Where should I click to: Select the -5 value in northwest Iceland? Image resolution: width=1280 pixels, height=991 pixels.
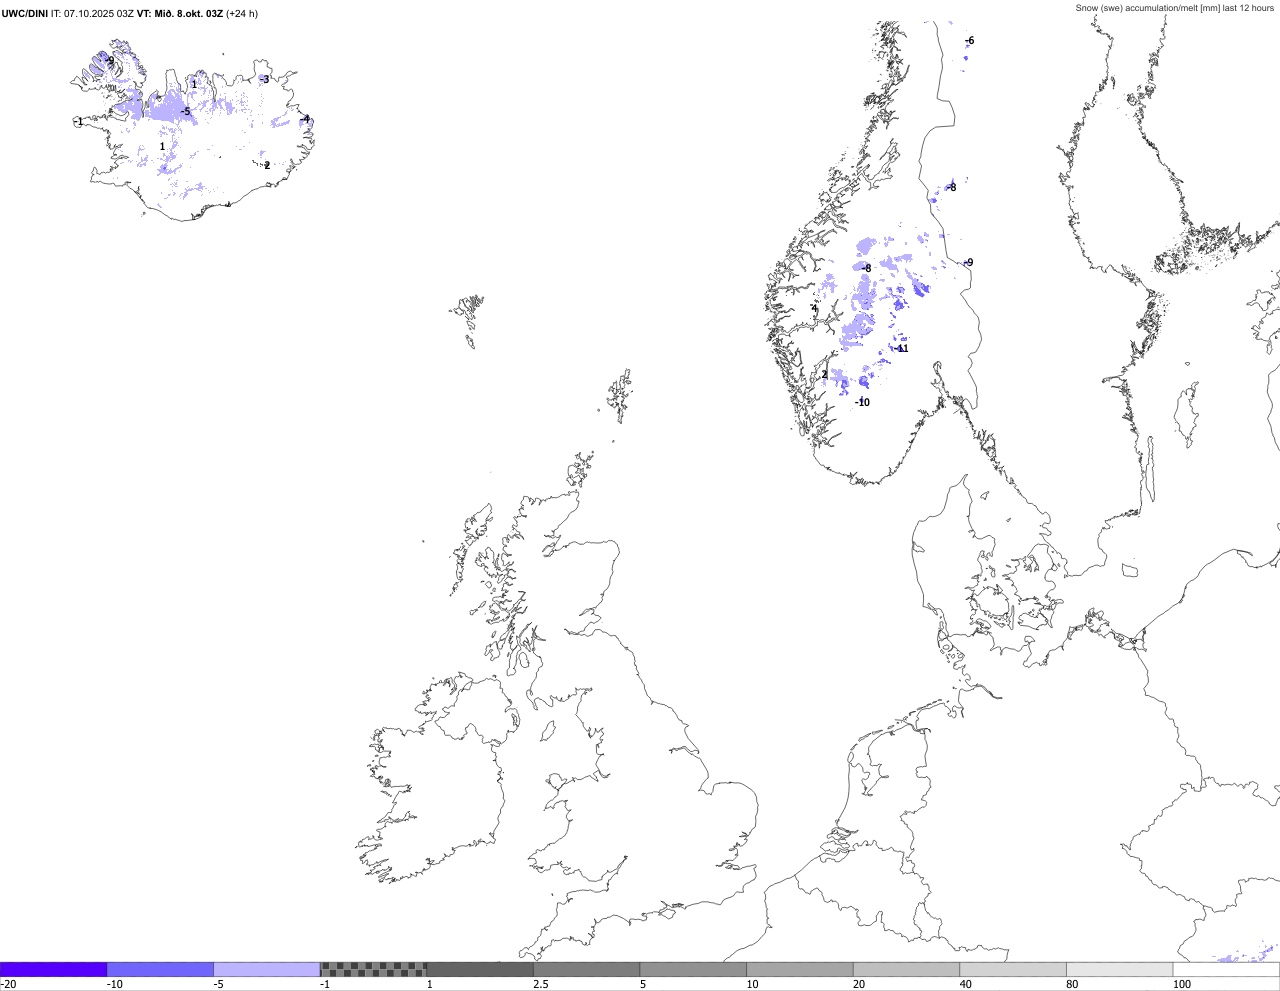point(185,112)
